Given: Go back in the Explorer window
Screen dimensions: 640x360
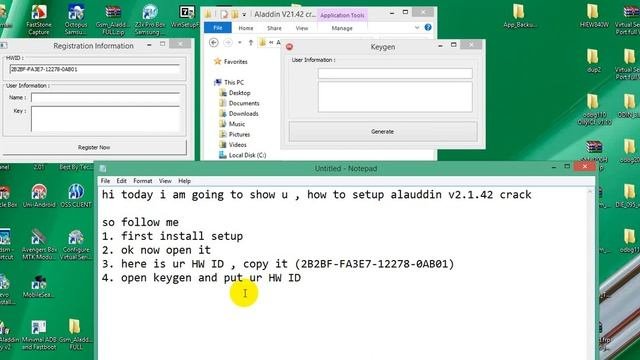Looking at the screenshot, I should [213, 42].
